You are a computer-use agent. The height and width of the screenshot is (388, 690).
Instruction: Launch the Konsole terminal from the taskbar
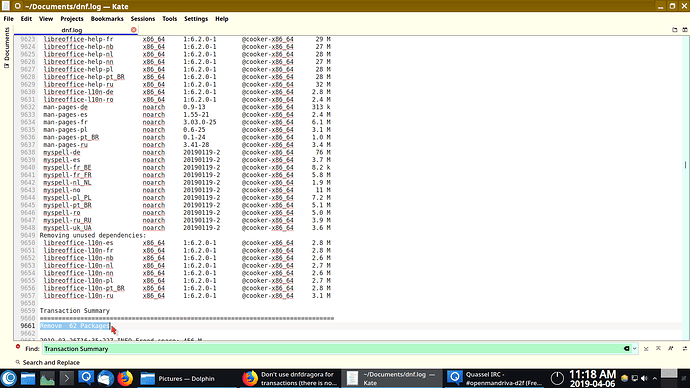(66, 378)
